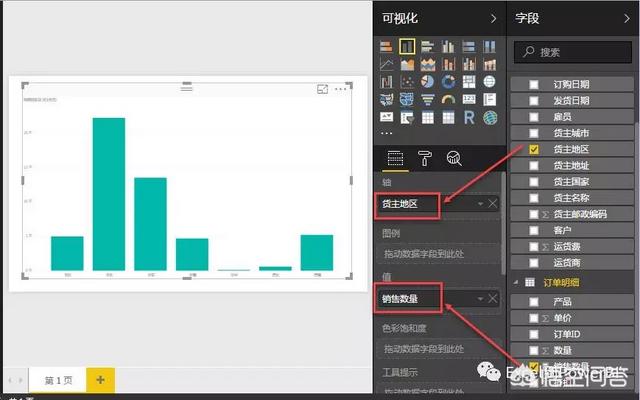Select the line and stacked column visual

click(448, 64)
